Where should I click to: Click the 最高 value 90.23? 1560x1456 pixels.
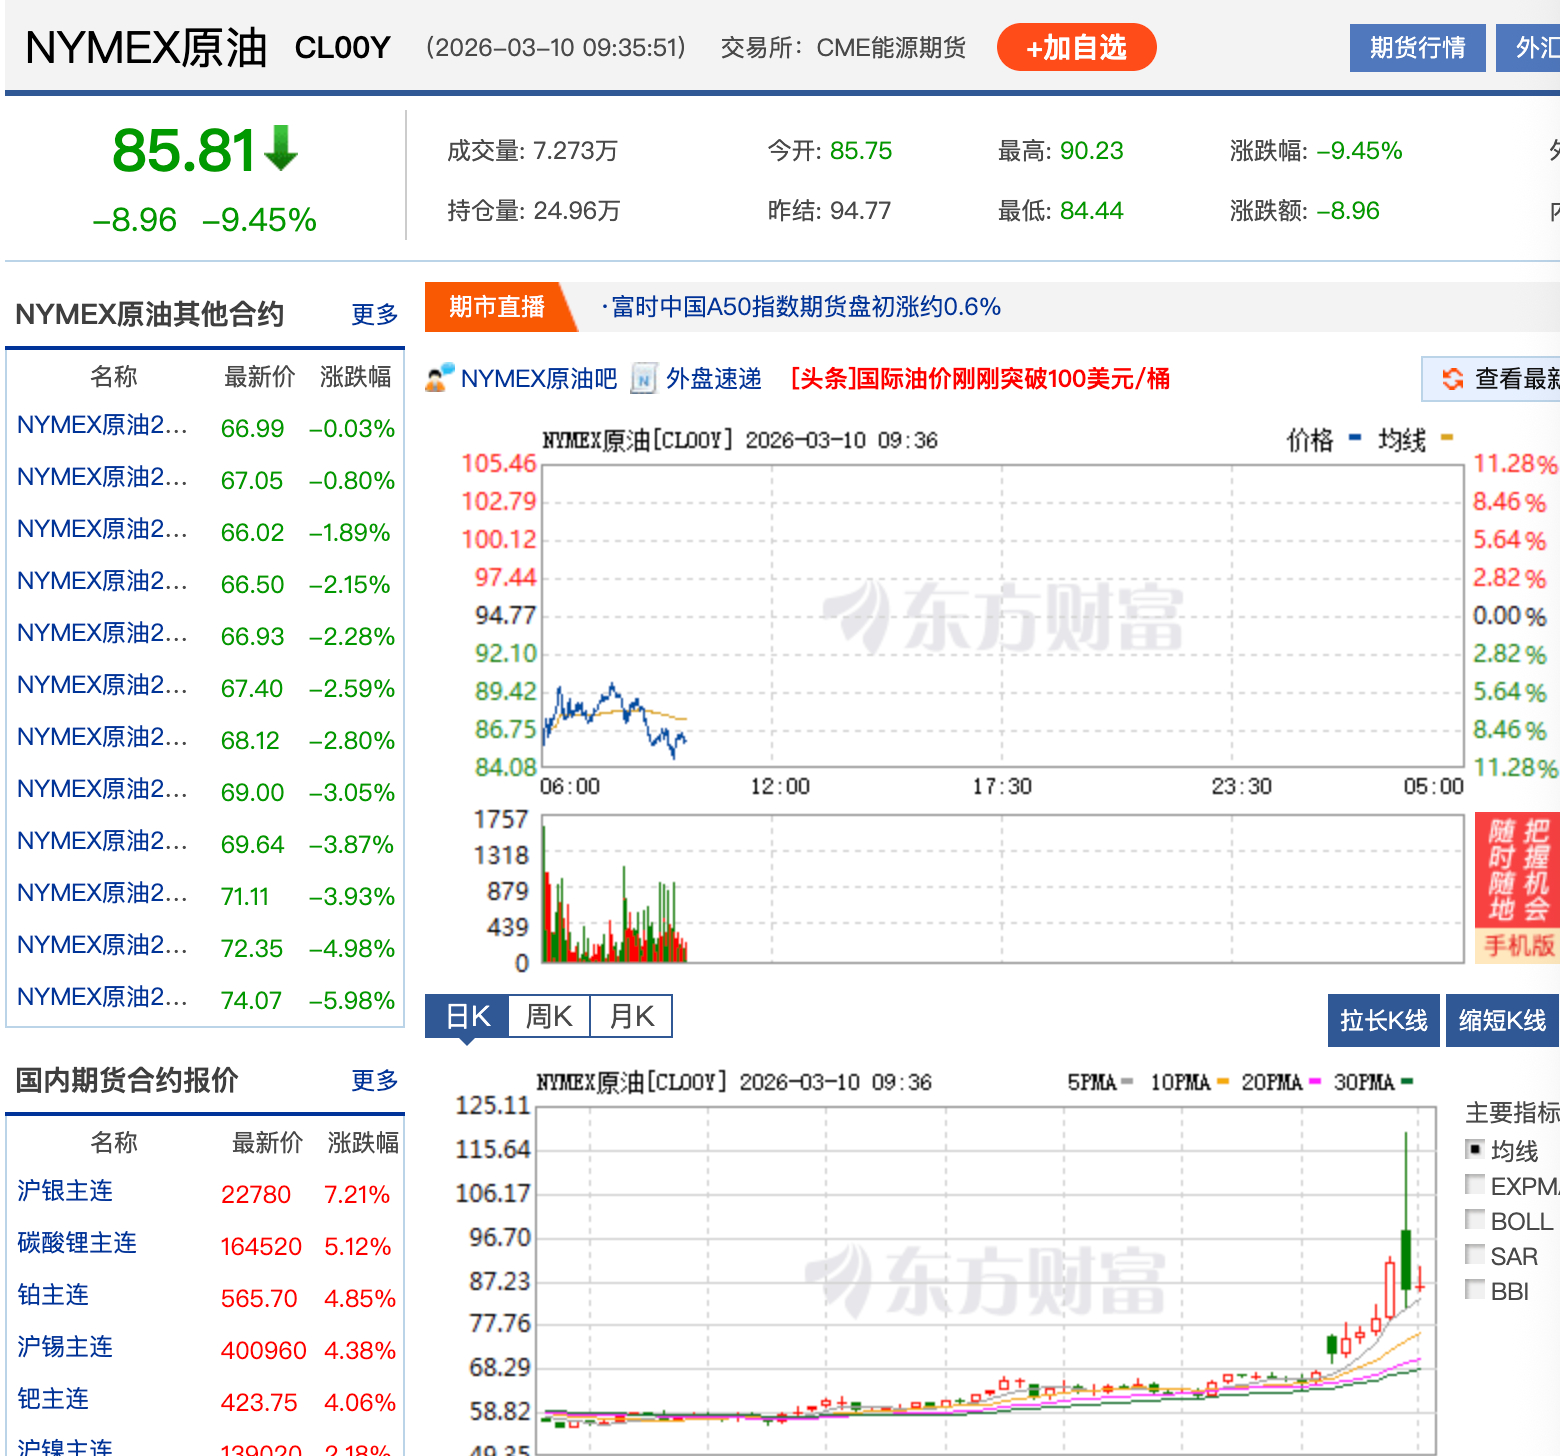pos(1092,151)
